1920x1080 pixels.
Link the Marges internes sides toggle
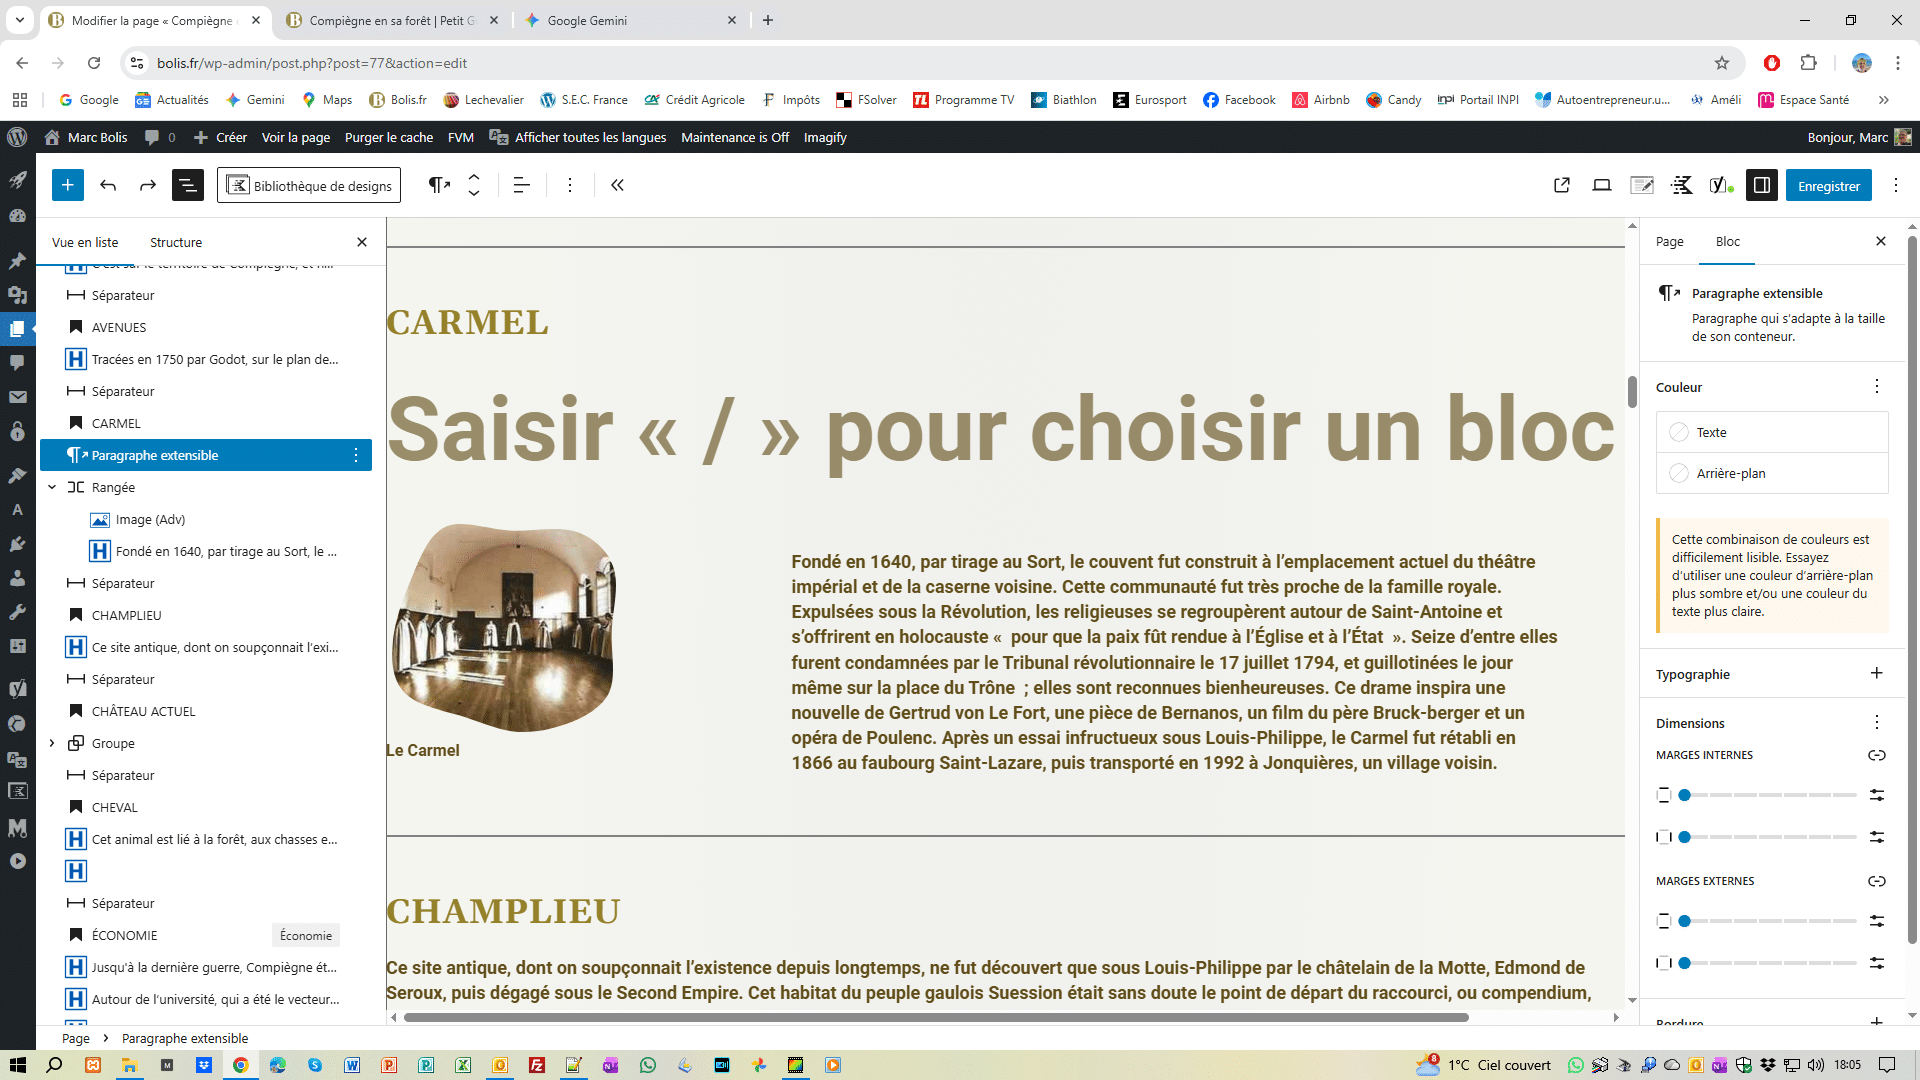tap(1876, 755)
